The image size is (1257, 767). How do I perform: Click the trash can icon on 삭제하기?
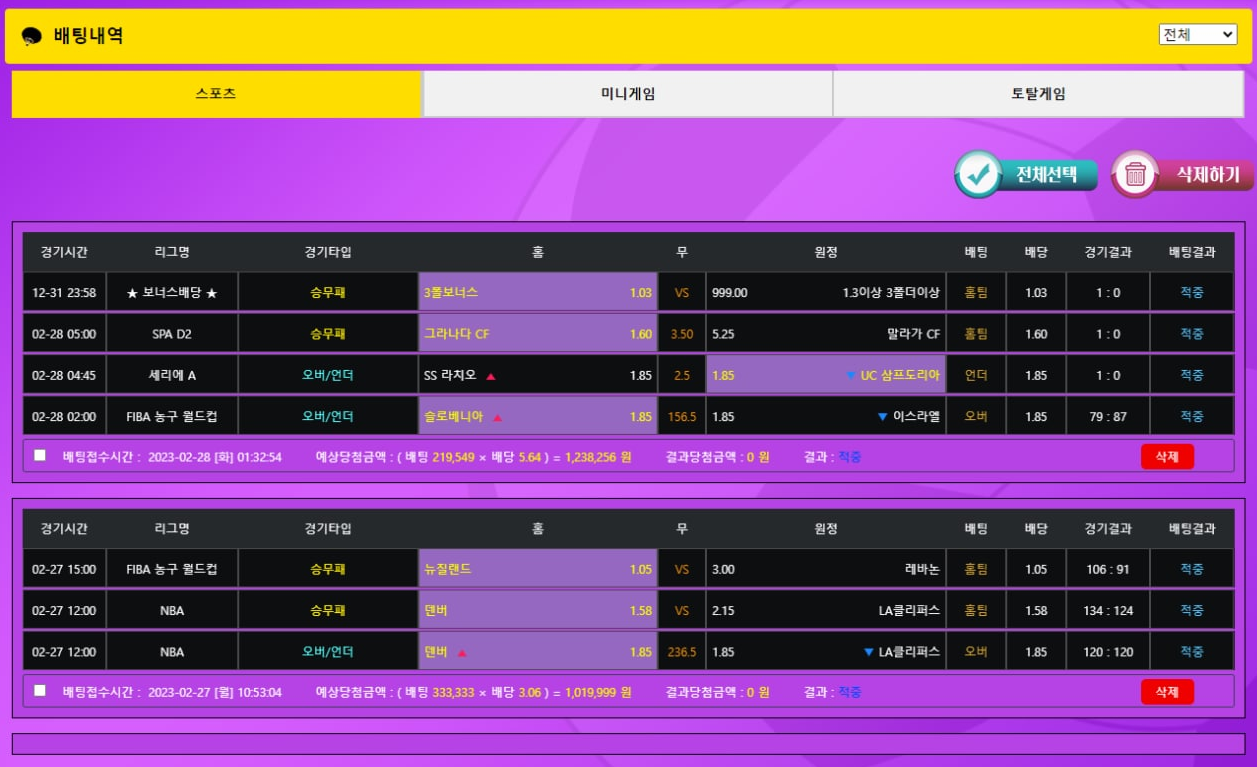tap(1135, 175)
